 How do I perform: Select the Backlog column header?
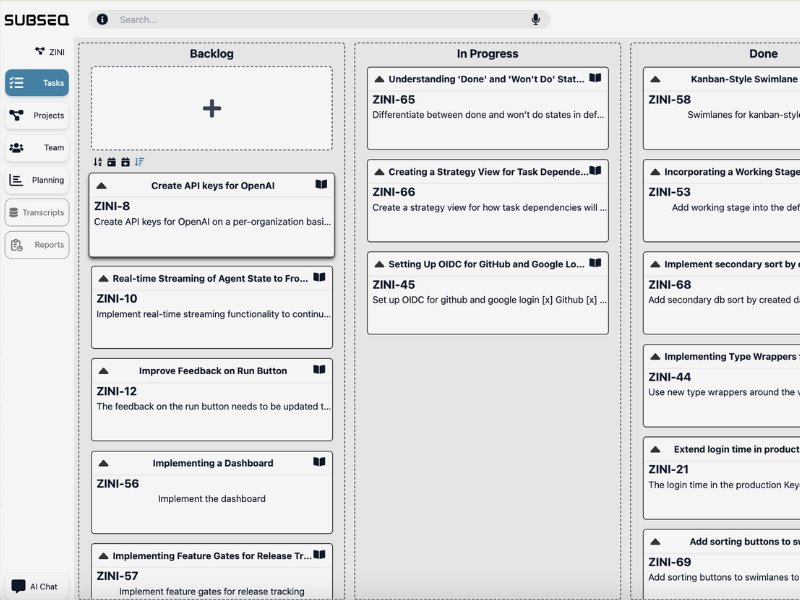212,54
